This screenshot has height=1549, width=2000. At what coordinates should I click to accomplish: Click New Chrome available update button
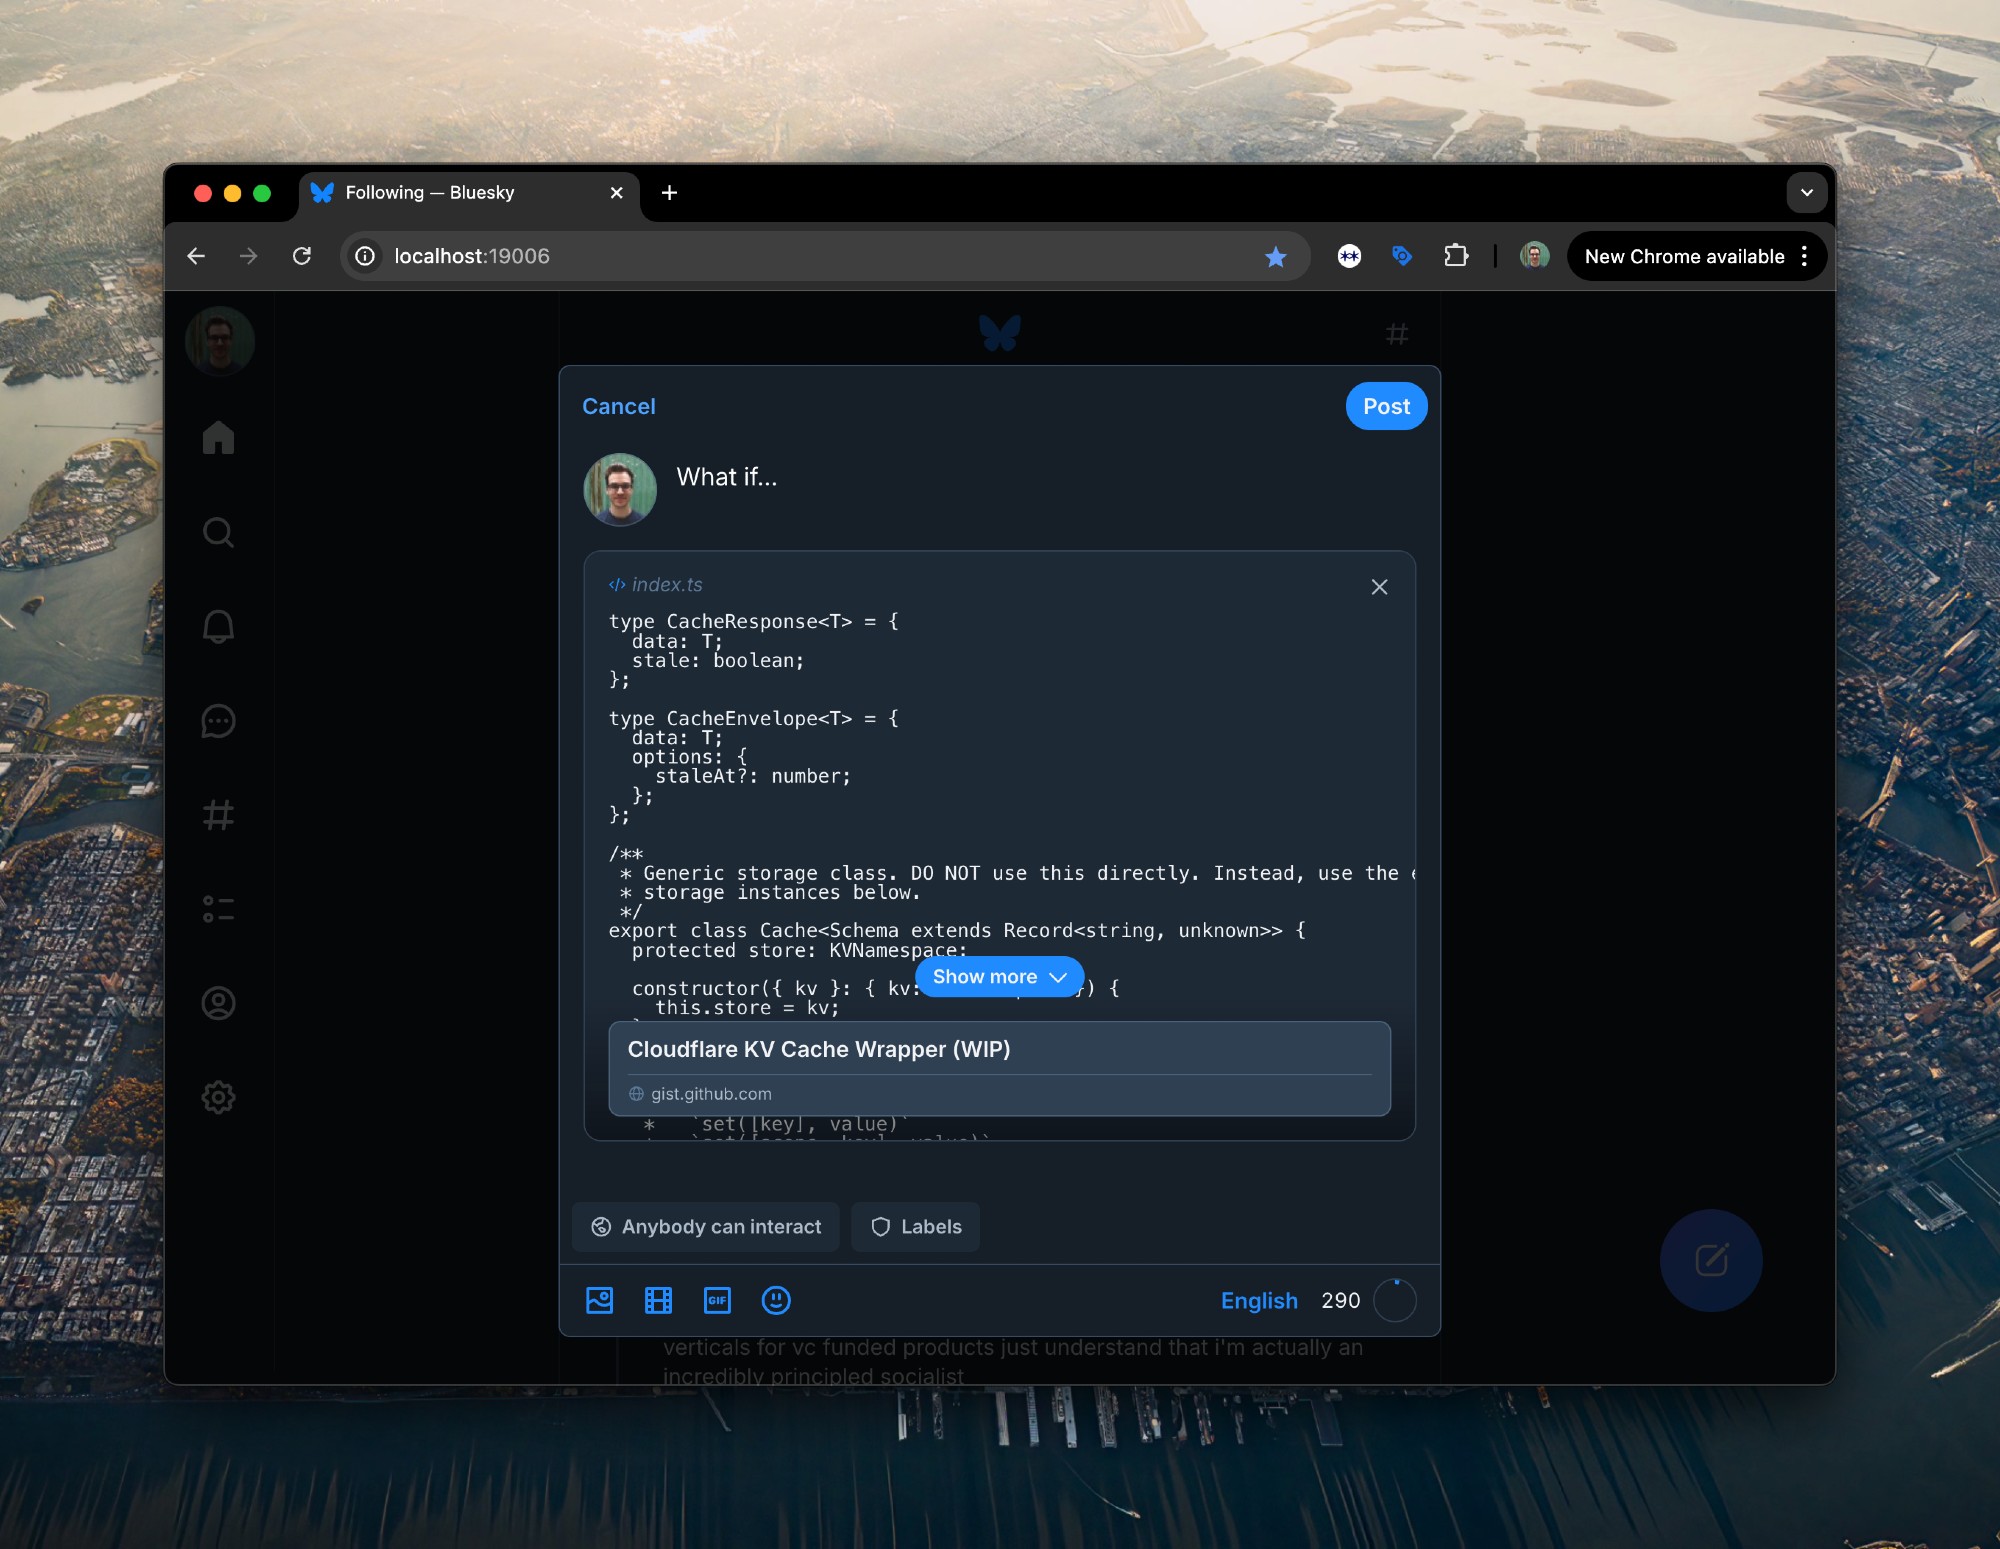coord(1684,257)
